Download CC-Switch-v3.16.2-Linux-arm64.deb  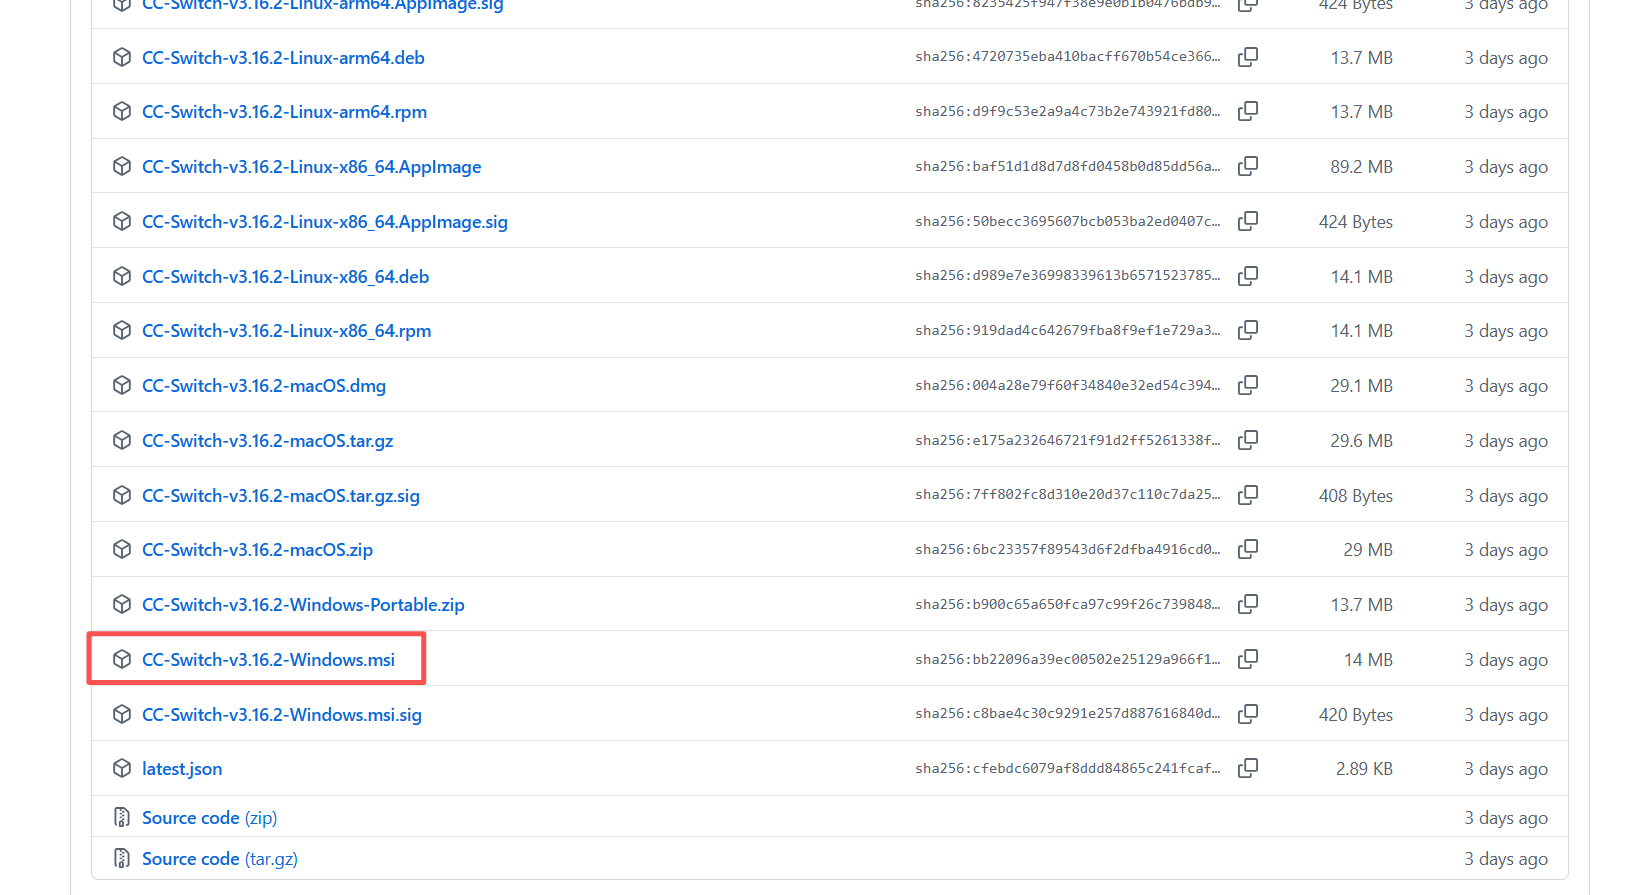coord(283,58)
